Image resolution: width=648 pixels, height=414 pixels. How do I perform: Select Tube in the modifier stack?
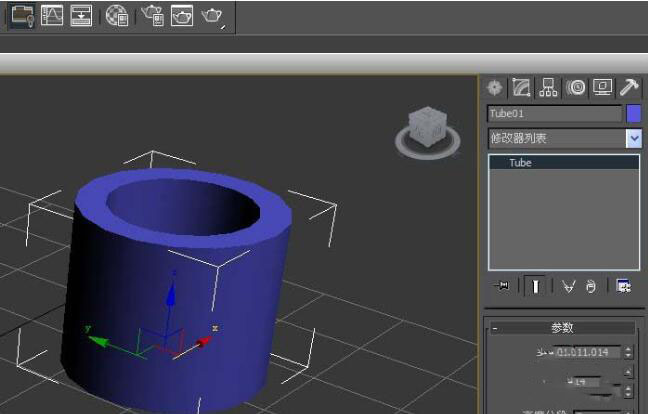pos(520,162)
